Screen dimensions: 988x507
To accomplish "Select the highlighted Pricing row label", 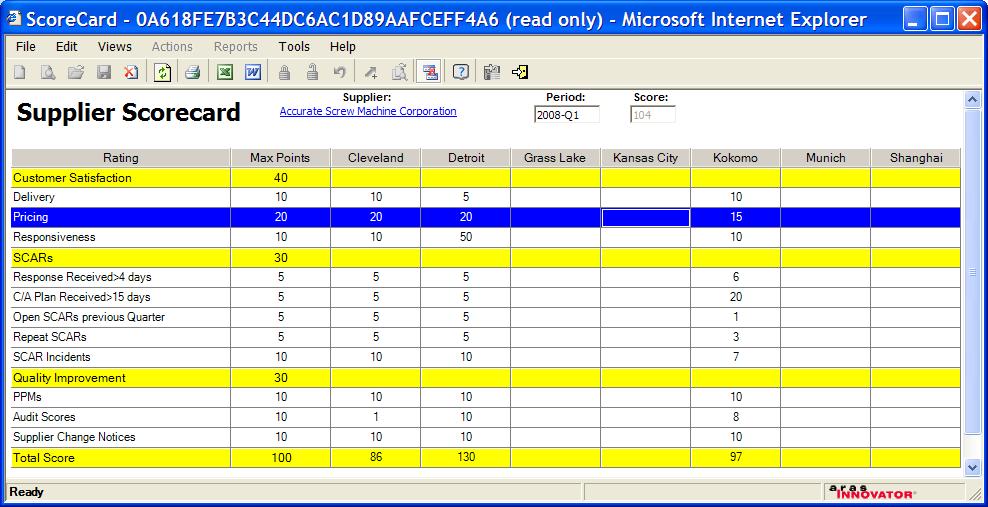I will (x=30, y=217).
